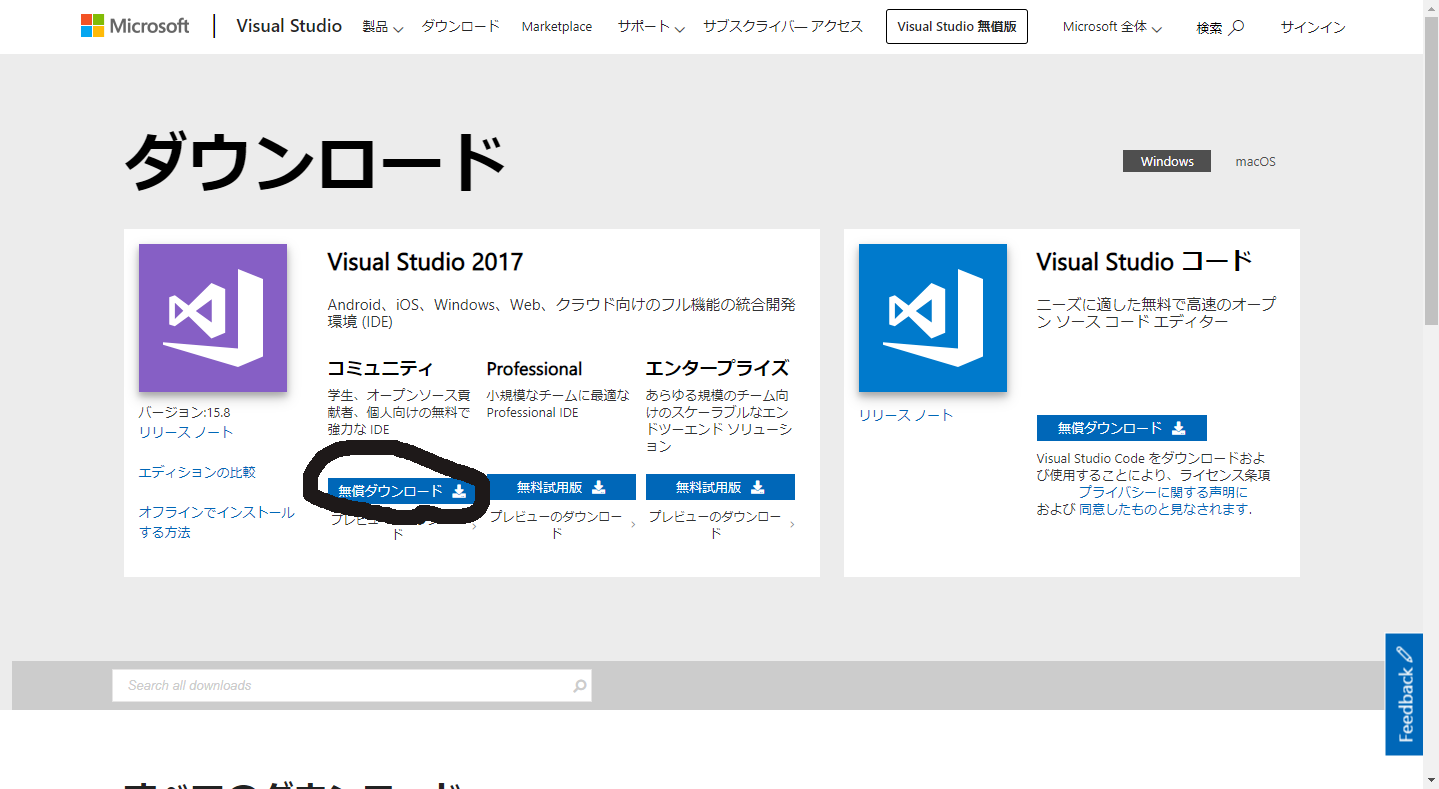Open the ダウンロード nav item
The width and height of the screenshot is (1439, 789).
coord(460,26)
